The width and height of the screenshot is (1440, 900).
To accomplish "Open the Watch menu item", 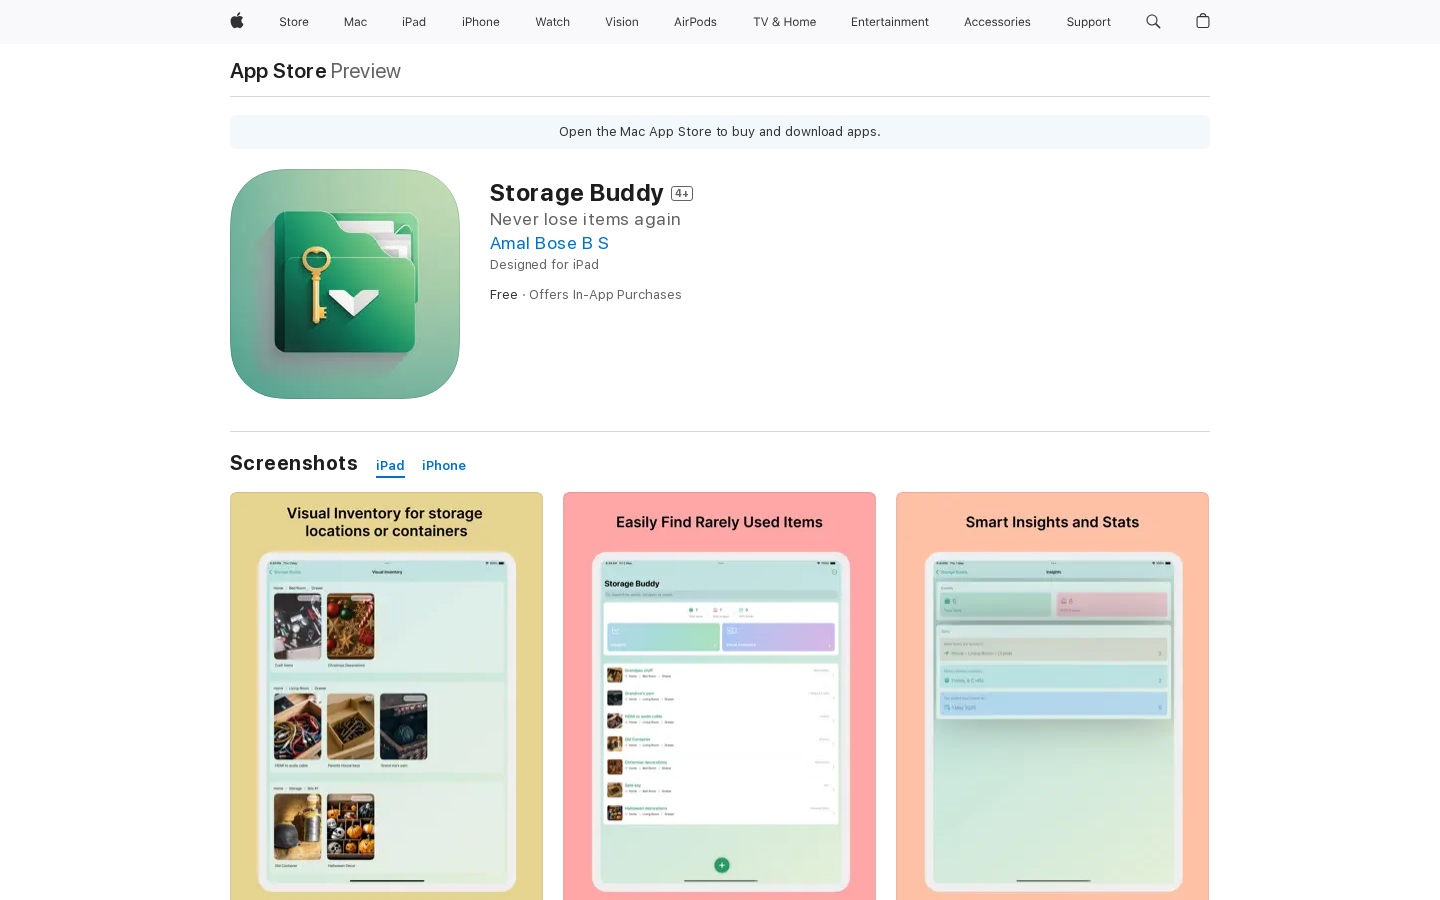I will (x=552, y=22).
